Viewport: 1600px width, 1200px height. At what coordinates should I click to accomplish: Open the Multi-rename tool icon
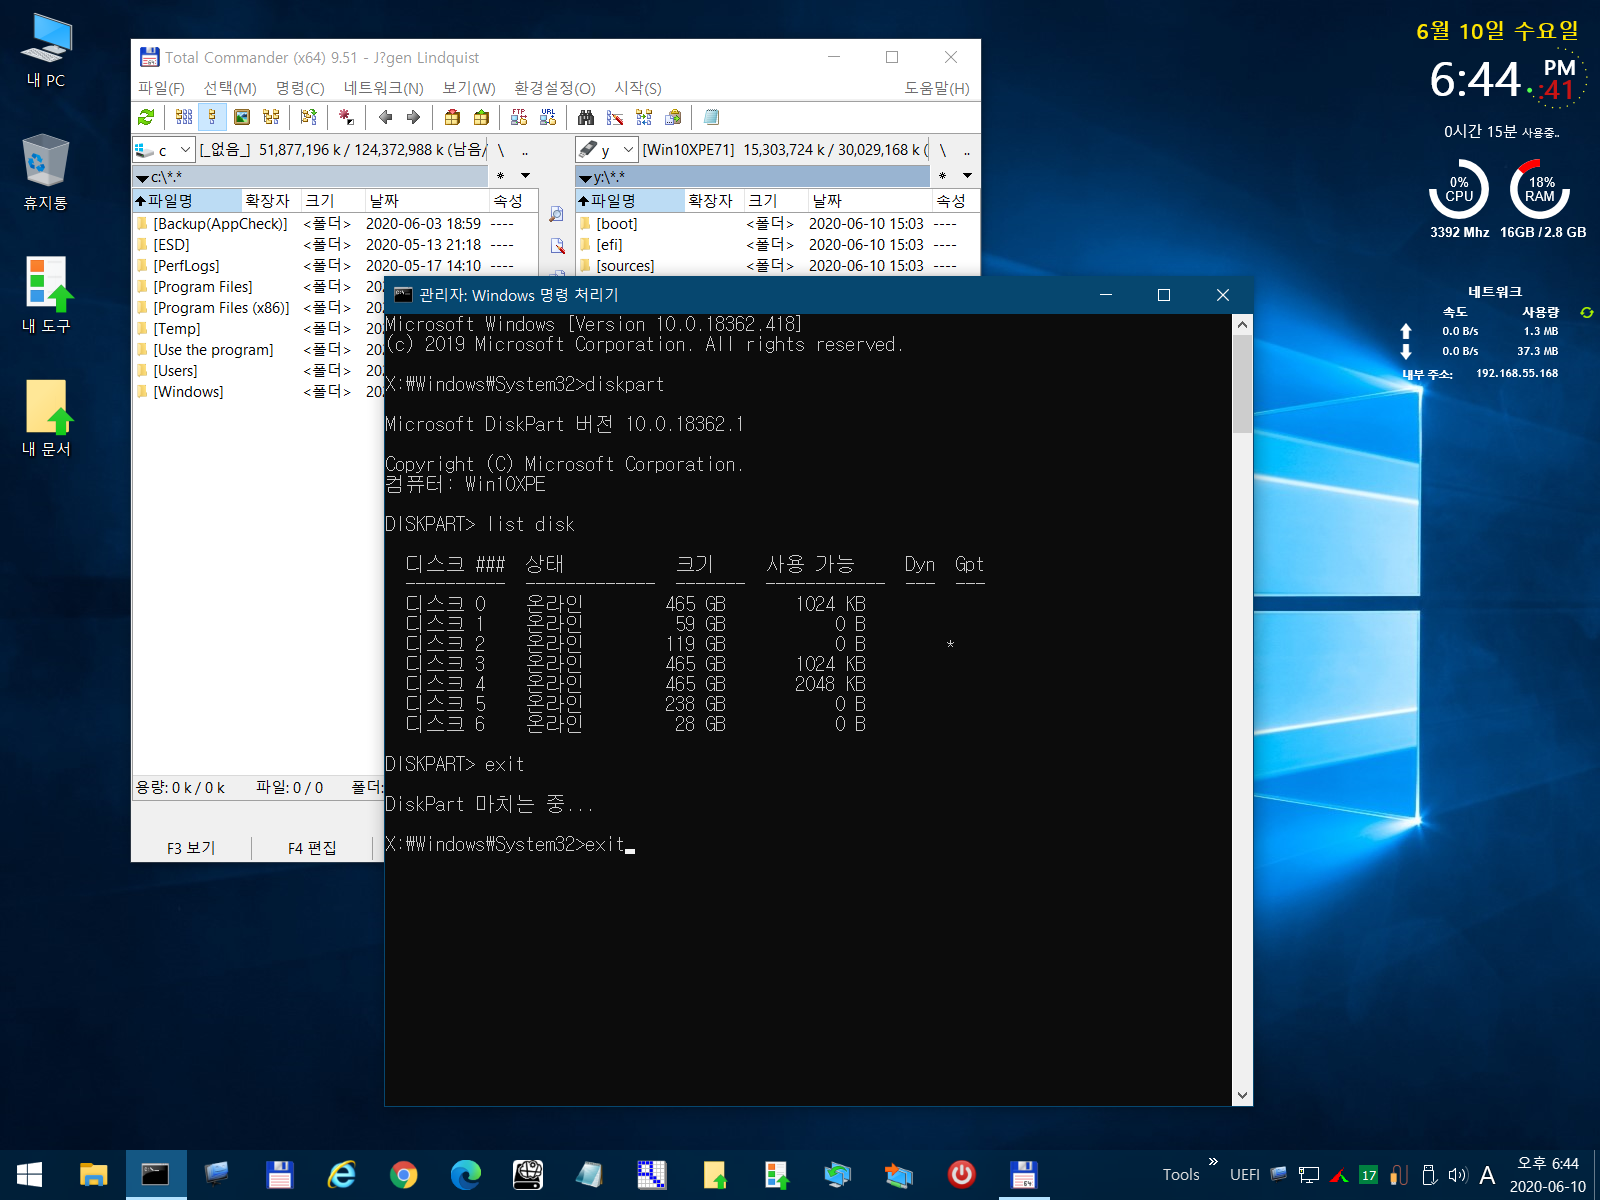point(615,117)
